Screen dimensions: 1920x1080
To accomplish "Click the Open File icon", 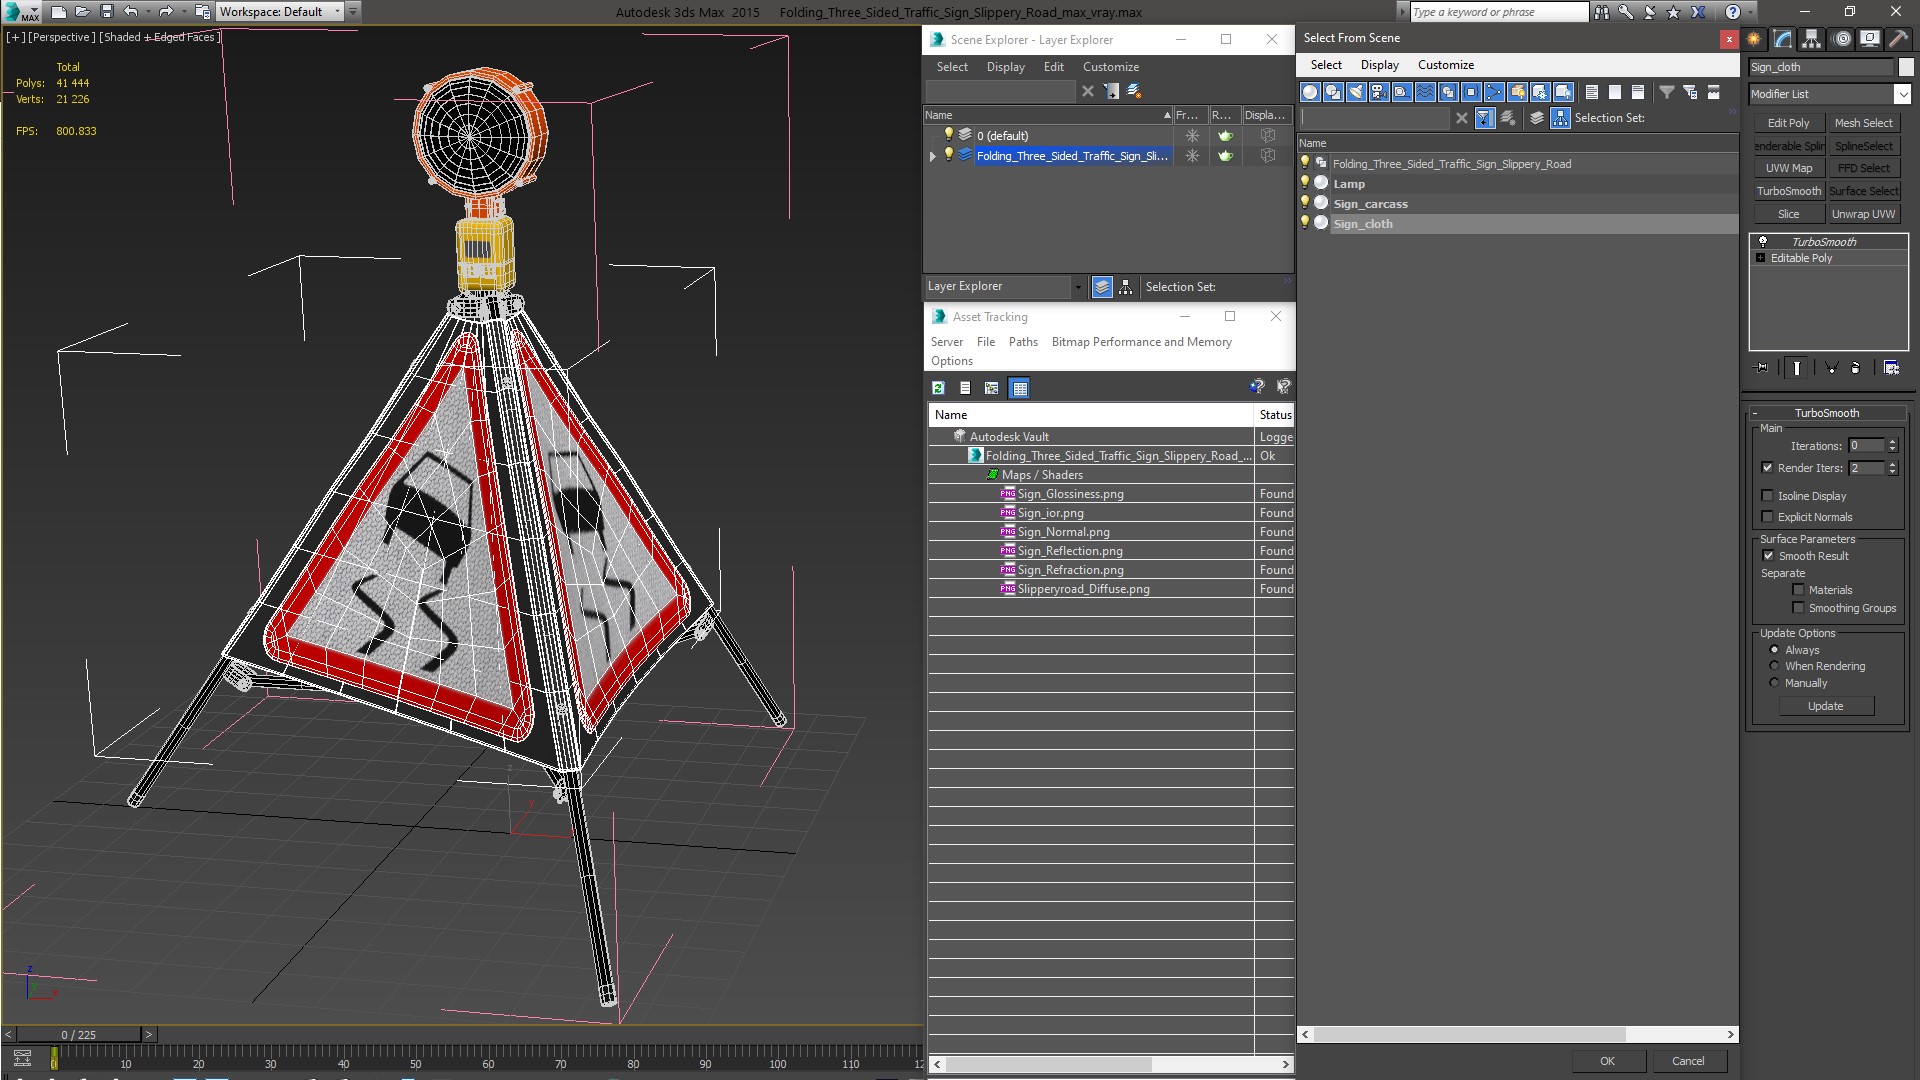I will tap(83, 12).
